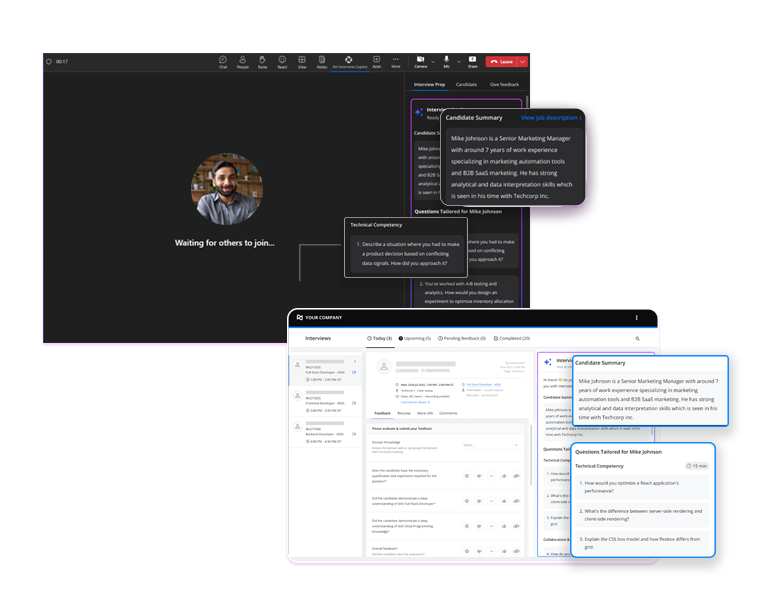Expand Mic options dropdown arrow
This screenshot has width=762, height=593.
click(x=459, y=62)
